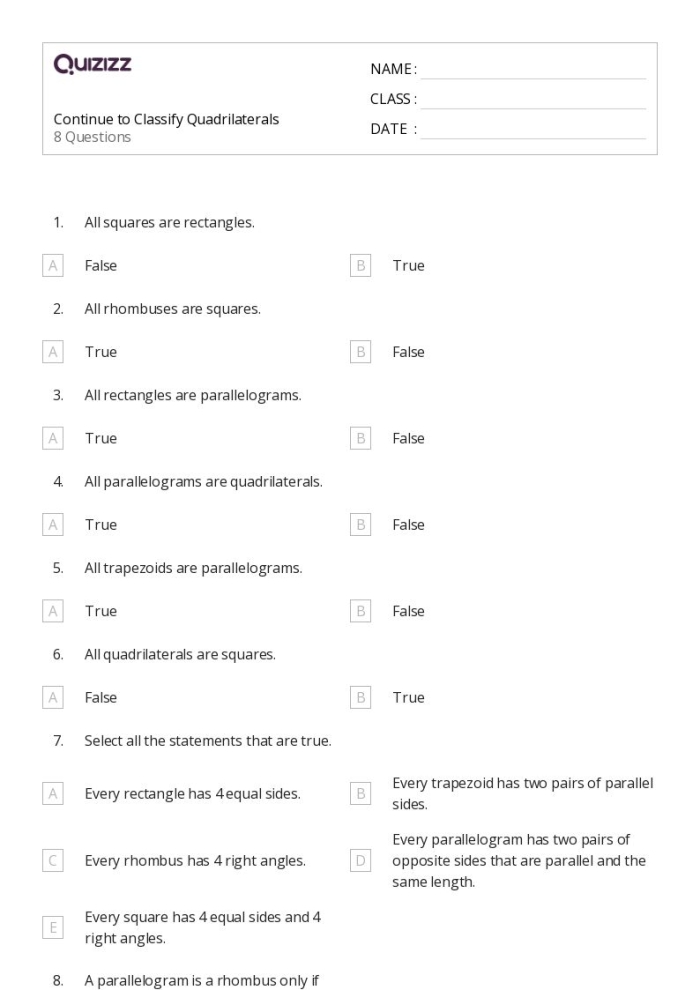Choose A True for rectangles are parallelograms

[x=53, y=438]
